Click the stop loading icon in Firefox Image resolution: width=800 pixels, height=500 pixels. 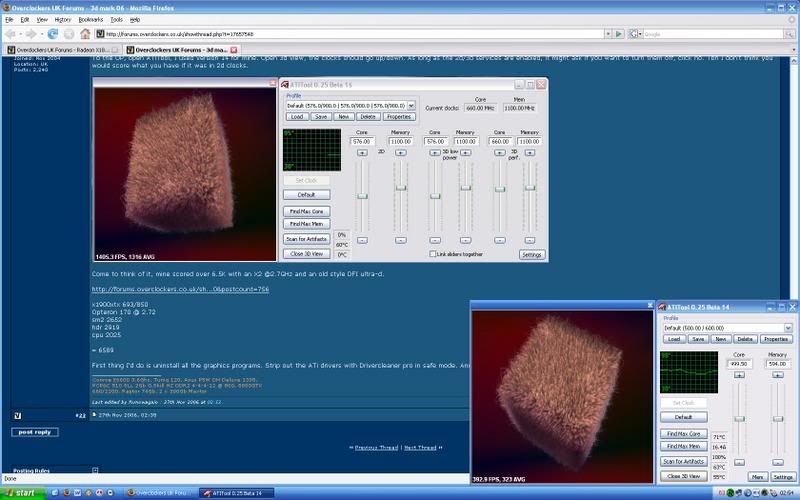click(x=69, y=33)
